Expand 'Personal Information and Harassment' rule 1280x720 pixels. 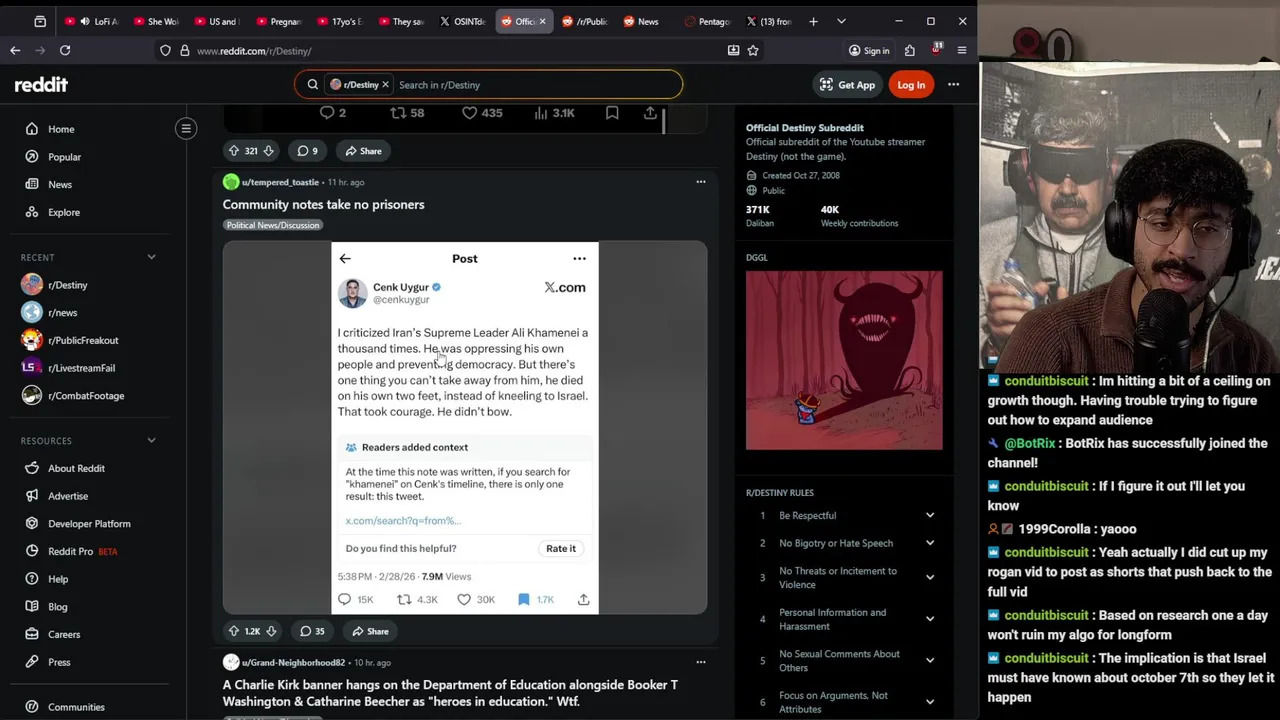pos(930,619)
